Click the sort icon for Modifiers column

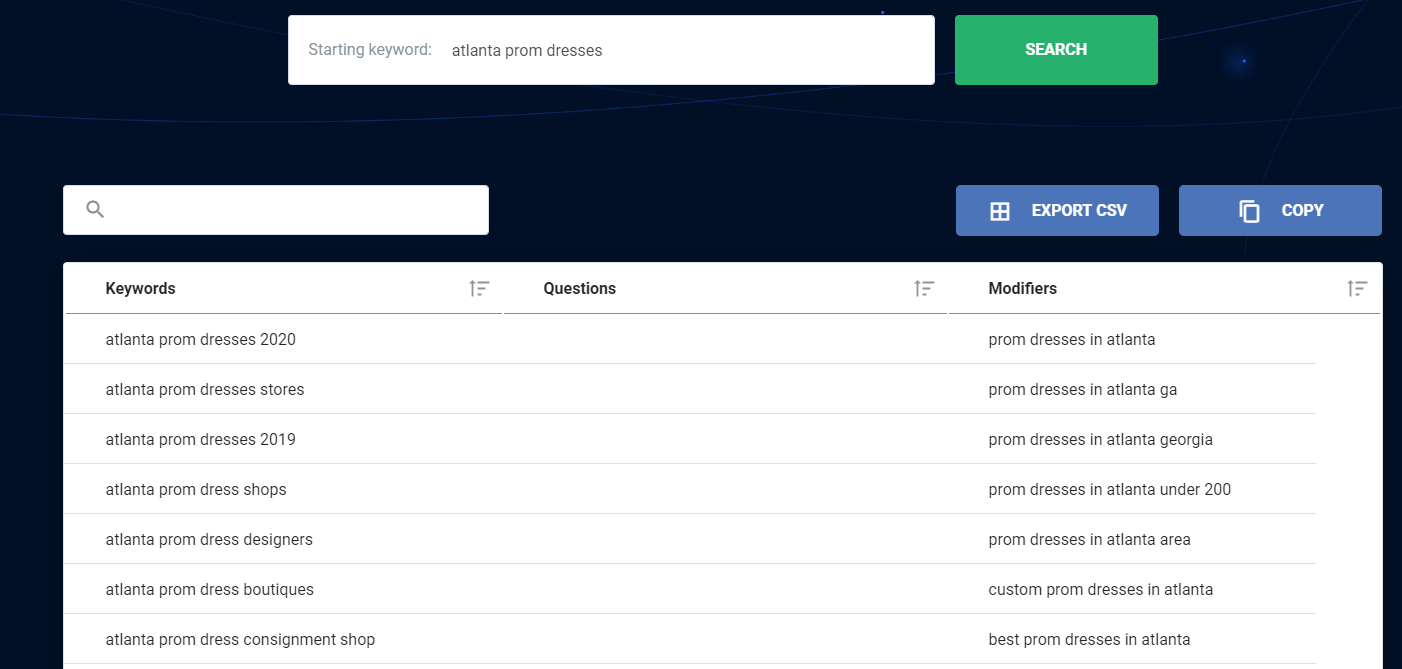tap(1357, 289)
